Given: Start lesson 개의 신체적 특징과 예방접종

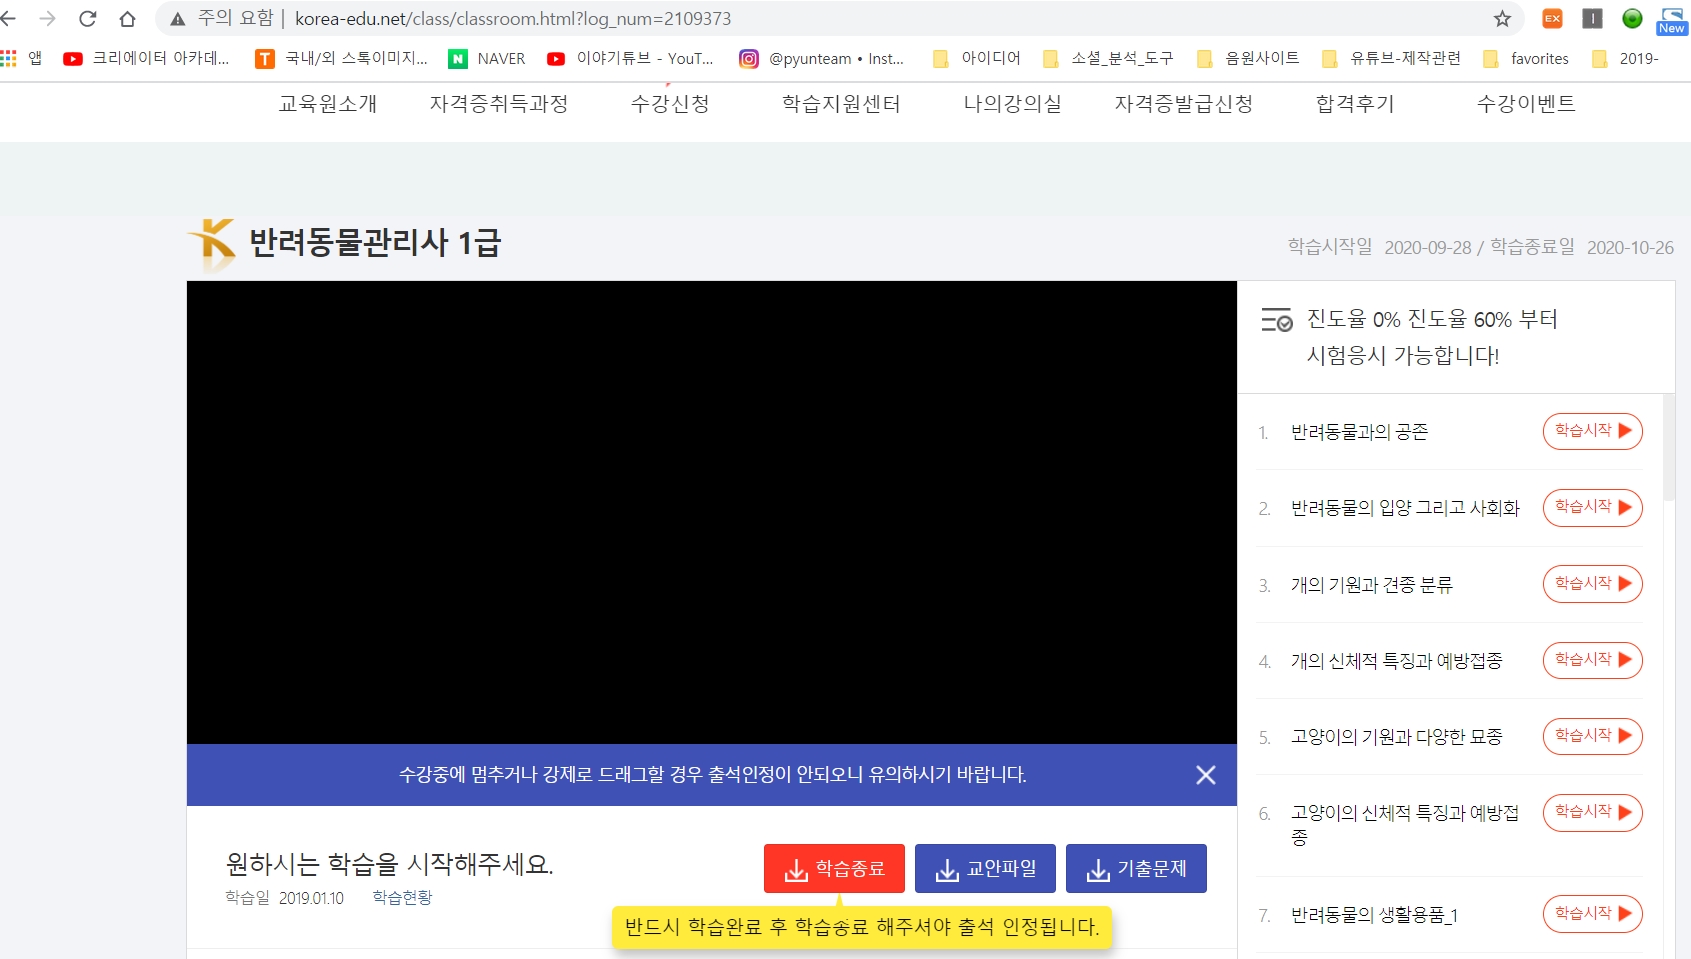Looking at the screenshot, I should pos(1593,660).
